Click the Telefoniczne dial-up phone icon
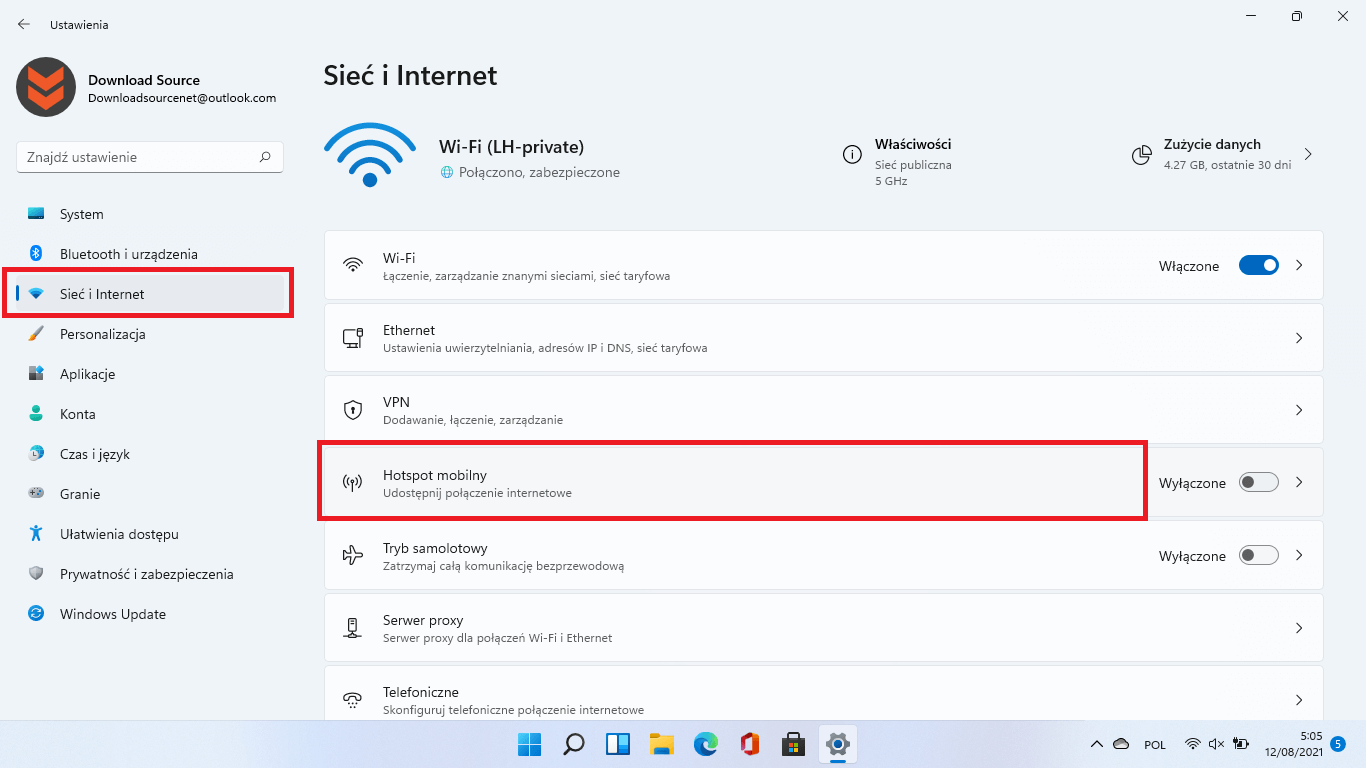The image size is (1366, 768). (x=352, y=700)
